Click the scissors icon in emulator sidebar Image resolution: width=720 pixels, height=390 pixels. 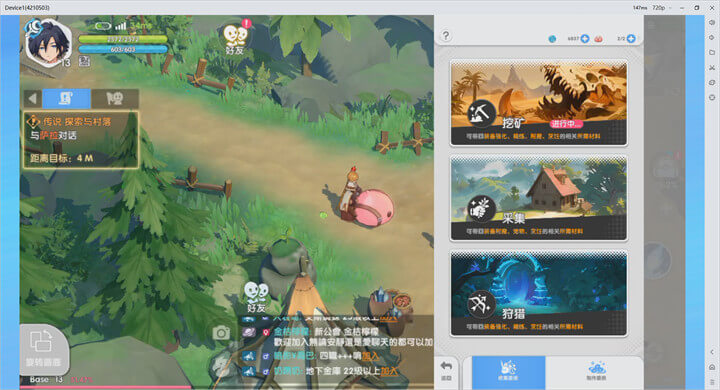712,68
